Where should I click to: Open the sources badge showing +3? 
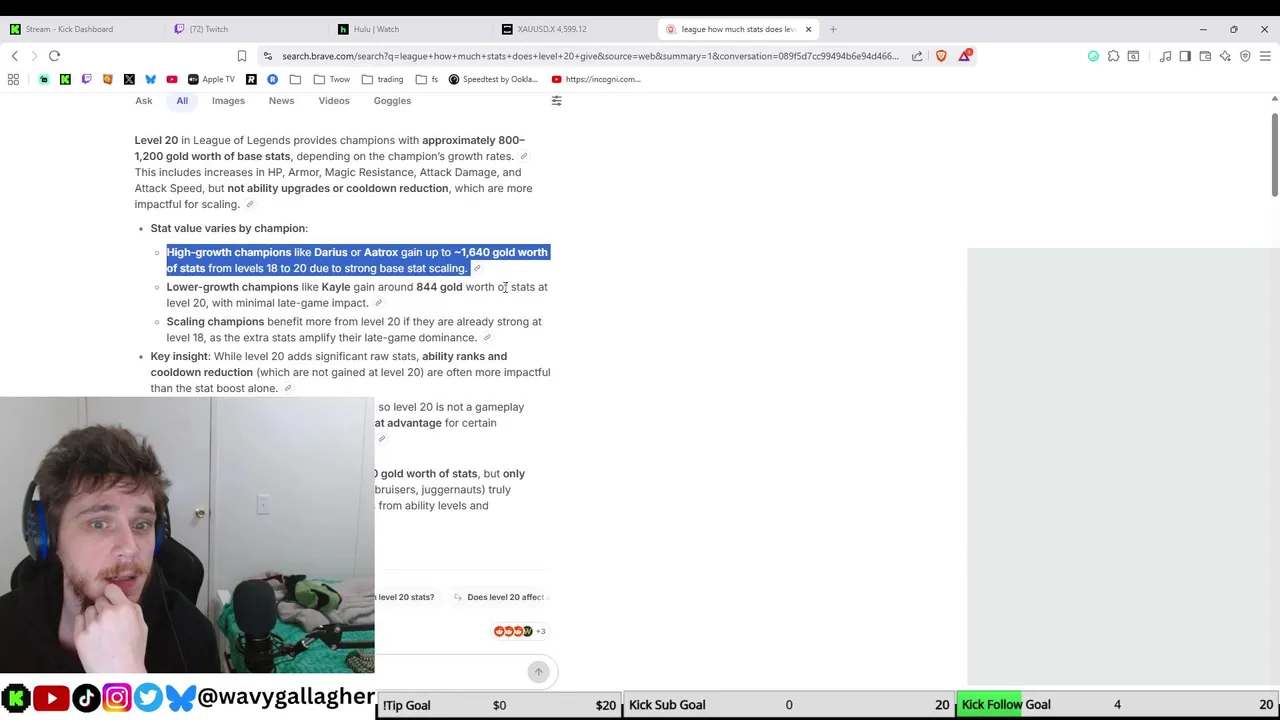tap(519, 631)
